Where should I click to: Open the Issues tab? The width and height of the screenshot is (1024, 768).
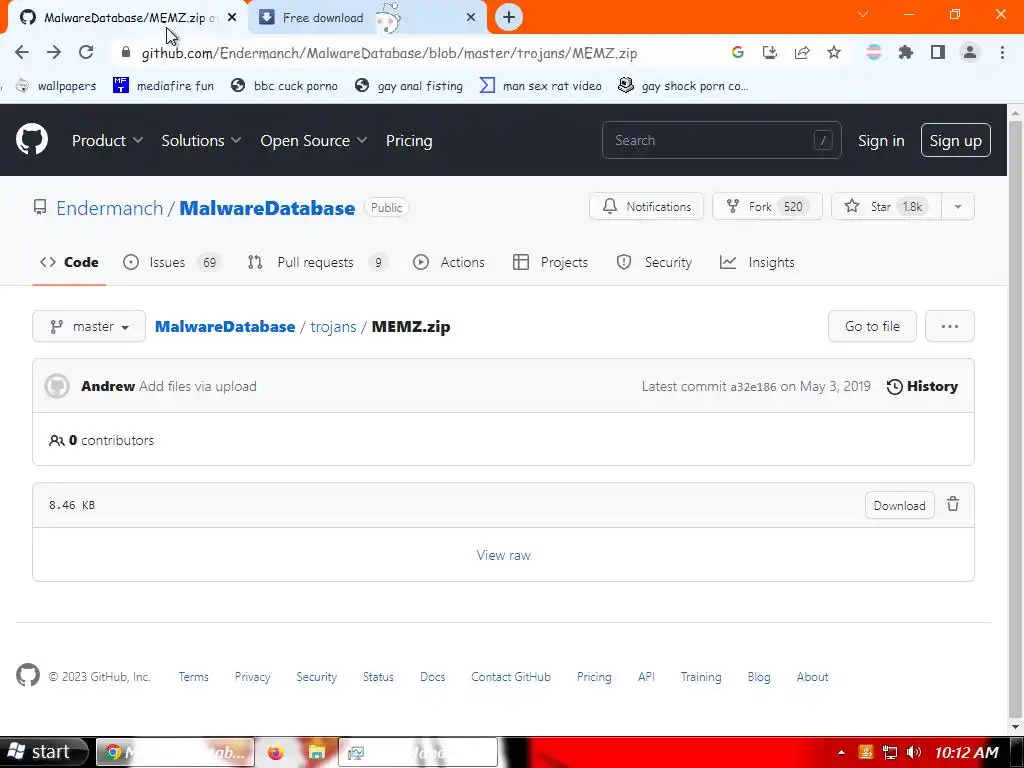(172, 262)
